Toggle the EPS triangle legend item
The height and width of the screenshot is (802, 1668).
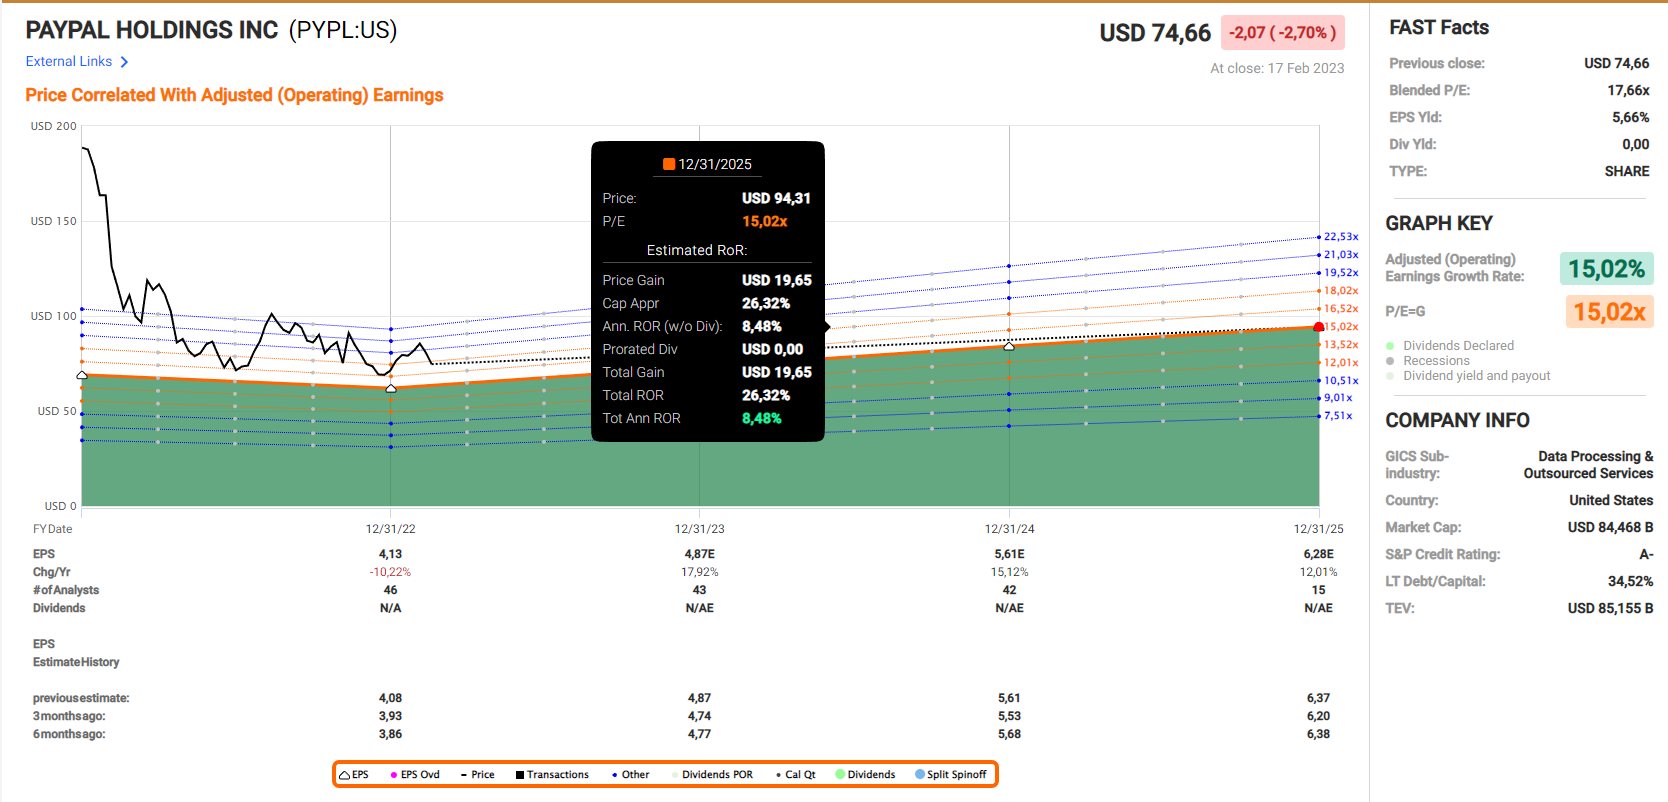coord(354,775)
